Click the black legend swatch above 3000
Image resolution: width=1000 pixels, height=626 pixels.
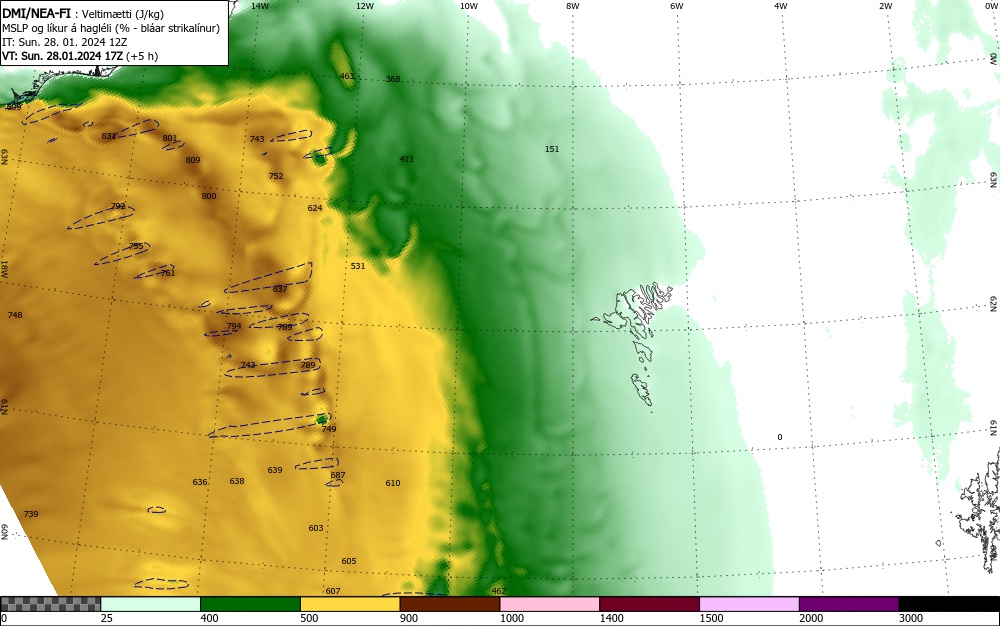point(950,604)
